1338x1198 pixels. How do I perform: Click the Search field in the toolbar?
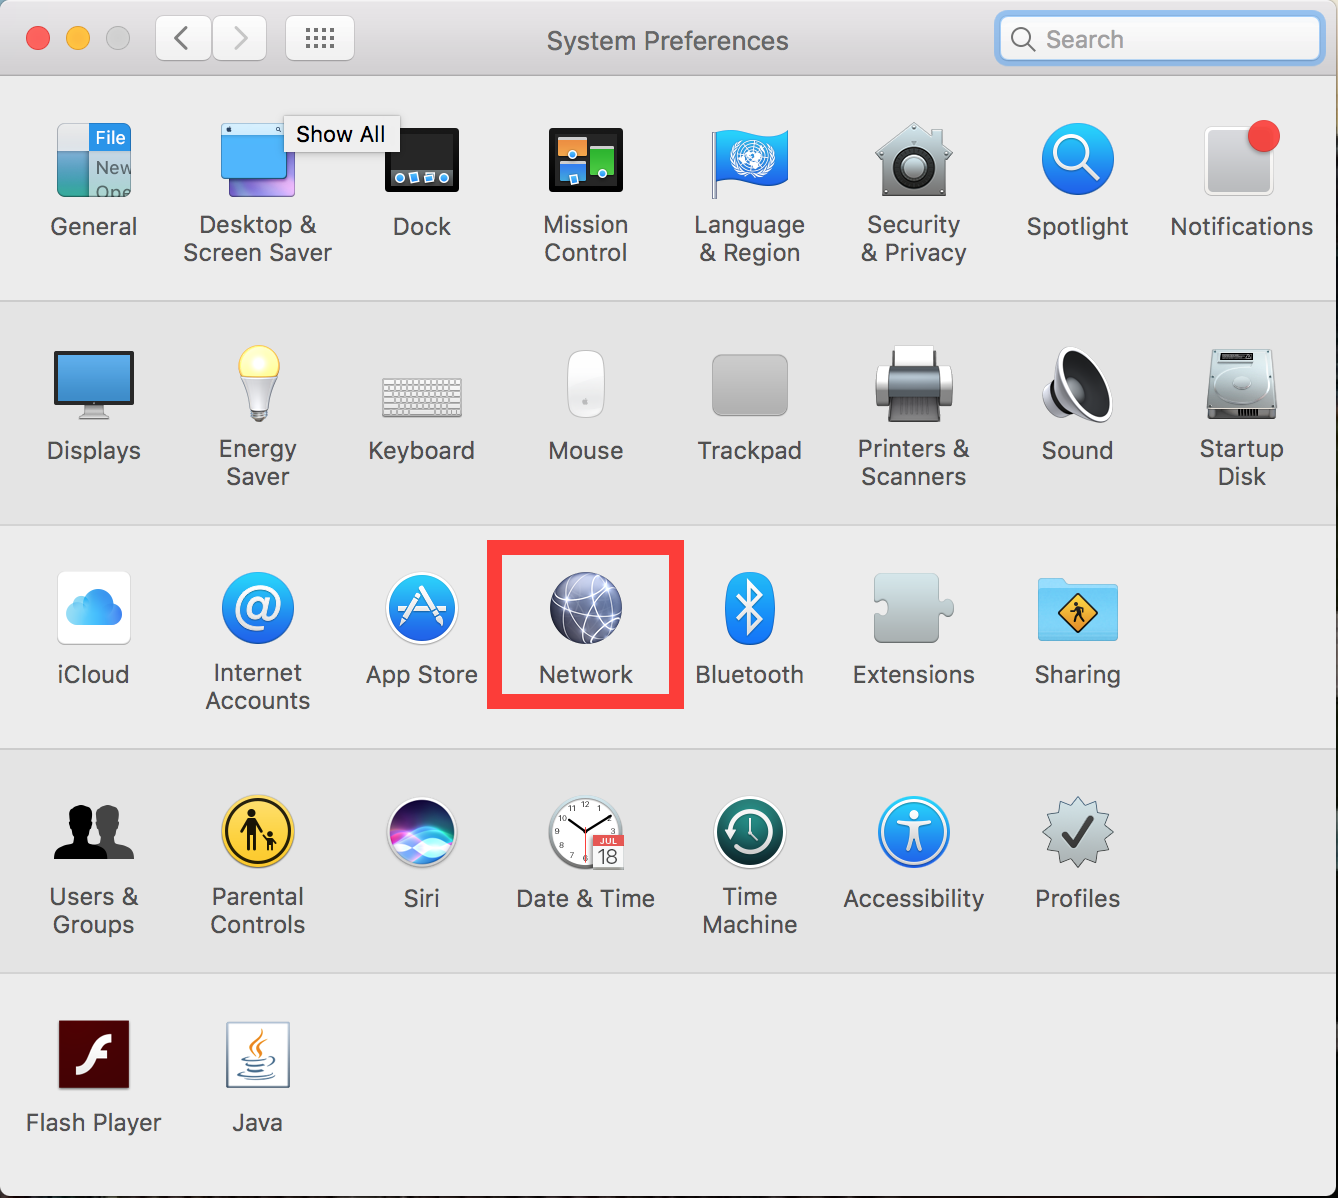coord(1160,39)
